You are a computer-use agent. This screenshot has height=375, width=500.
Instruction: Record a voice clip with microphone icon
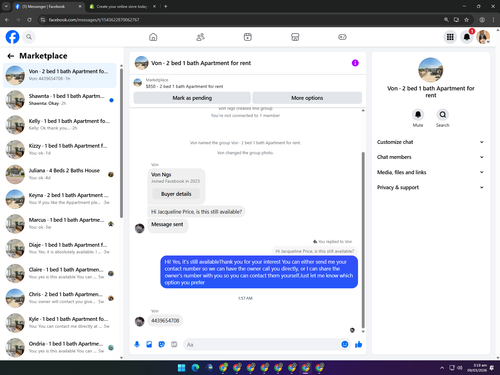pos(137,344)
